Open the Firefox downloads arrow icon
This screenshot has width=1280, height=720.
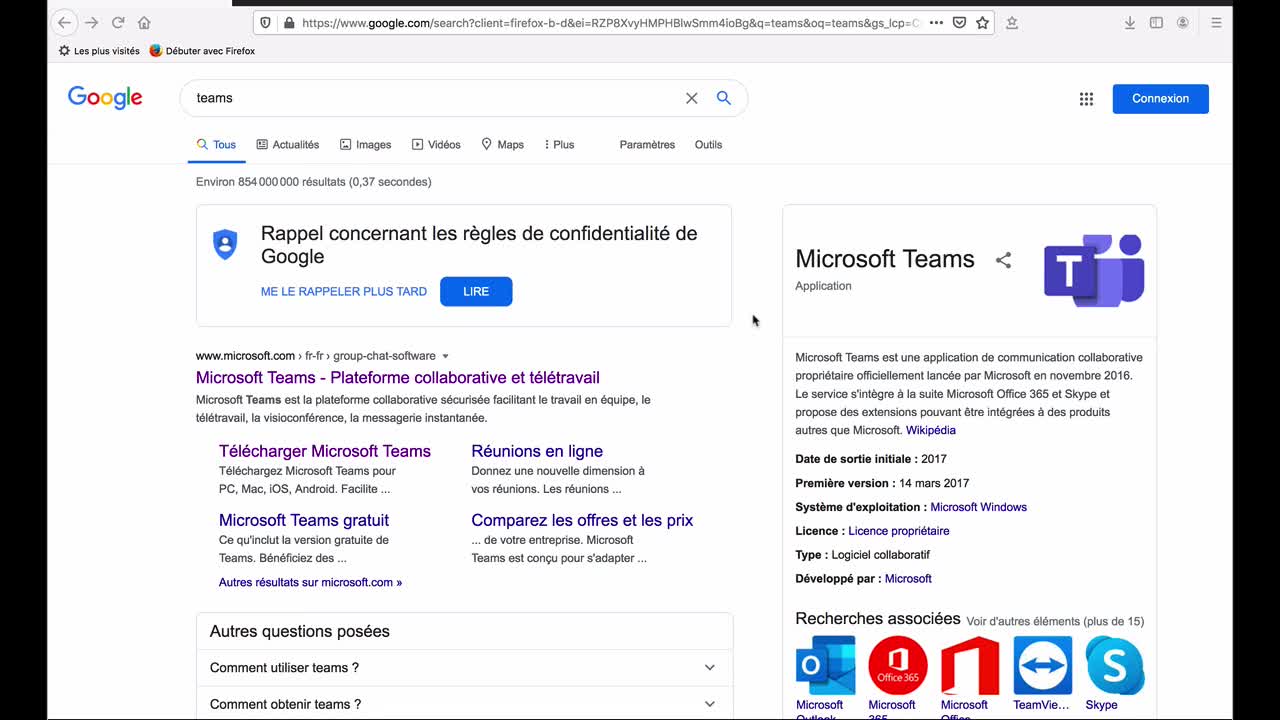[1130, 22]
